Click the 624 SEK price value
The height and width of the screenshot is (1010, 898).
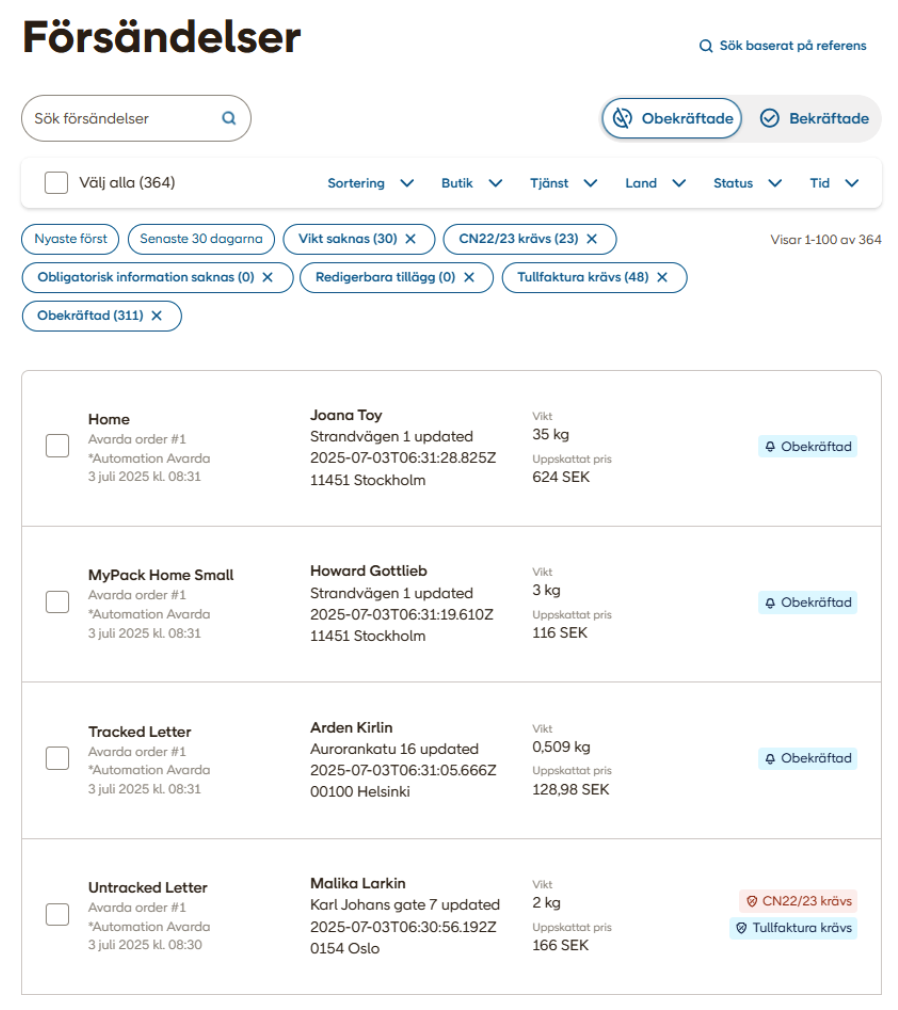pyautogui.click(x=560, y=477)
